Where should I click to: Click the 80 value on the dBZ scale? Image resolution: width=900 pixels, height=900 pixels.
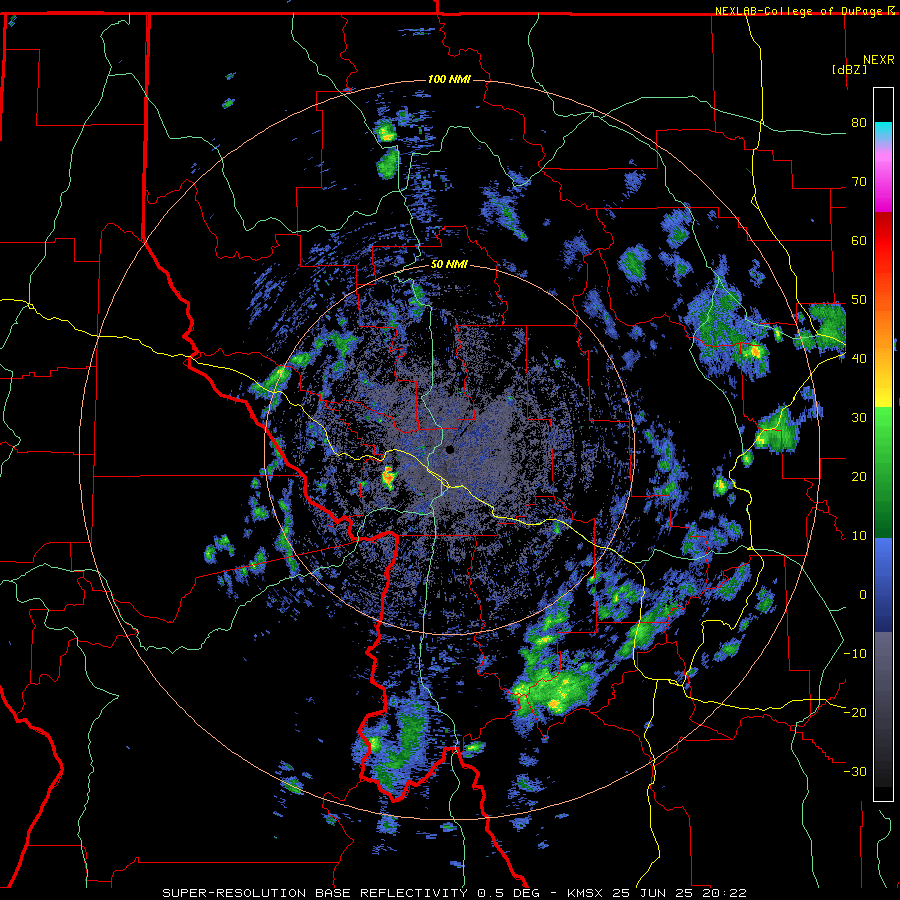coord(859,123)
